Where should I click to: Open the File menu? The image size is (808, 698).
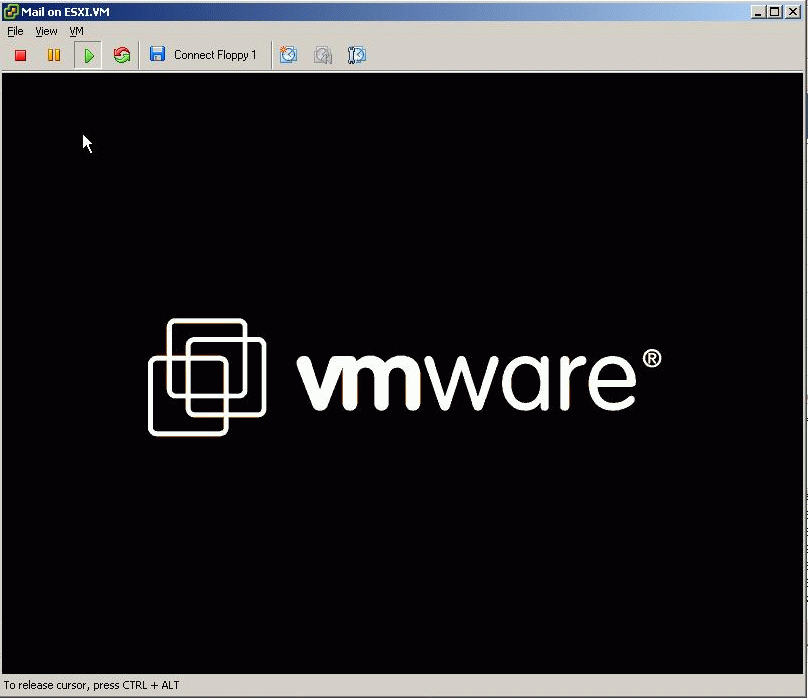click(15, 31)
